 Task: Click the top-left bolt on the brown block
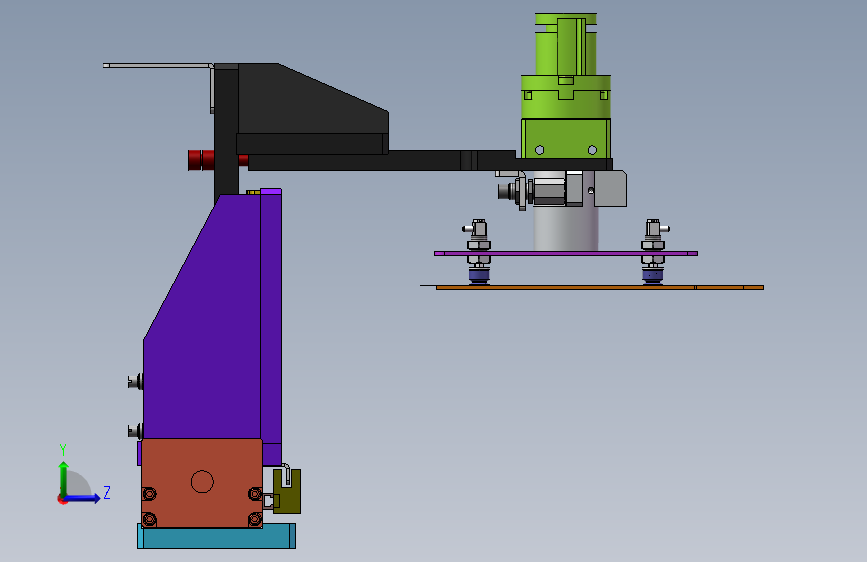click(149, 494)
